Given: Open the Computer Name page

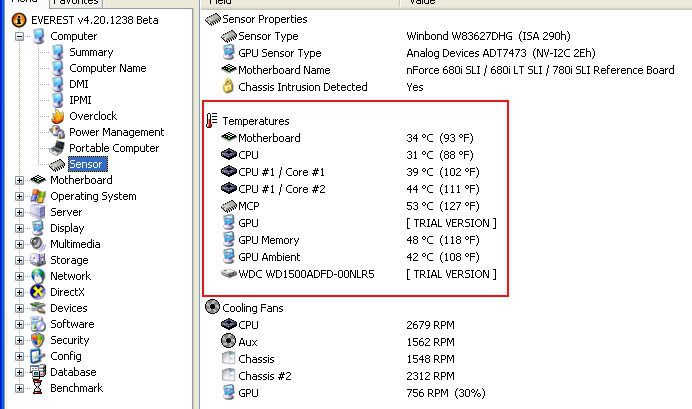Looking at the screenshot, I should pyautogui.click(x=108, y=68).
